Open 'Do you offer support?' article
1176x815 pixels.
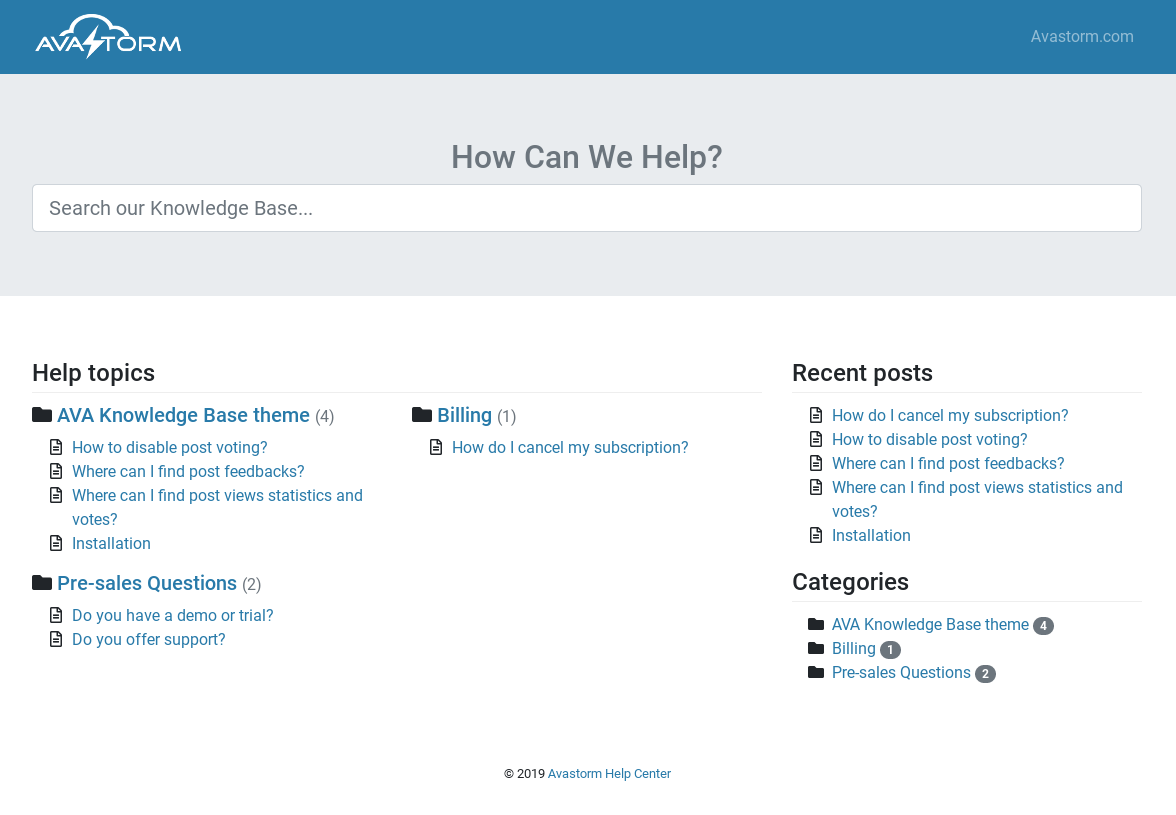click(x=148, y=640)
